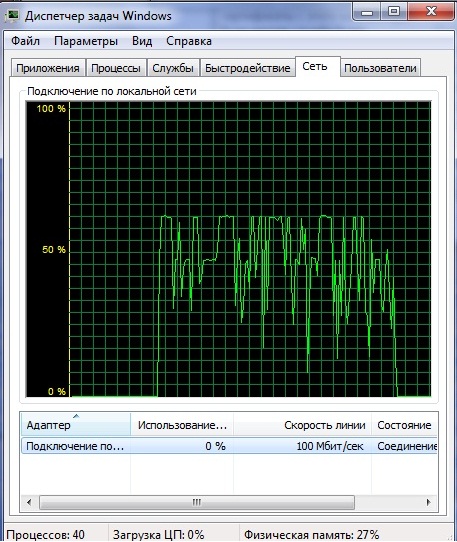This screenshot has width=457, height=542.
Task: Click the Процессов: 40 status bar entry
Action: click(x=45, y=534)
